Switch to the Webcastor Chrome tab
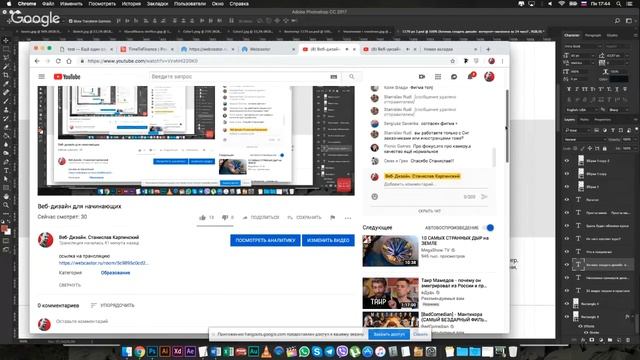The height and width of the screenshot is (360, 640). click(x=268, y=49)
